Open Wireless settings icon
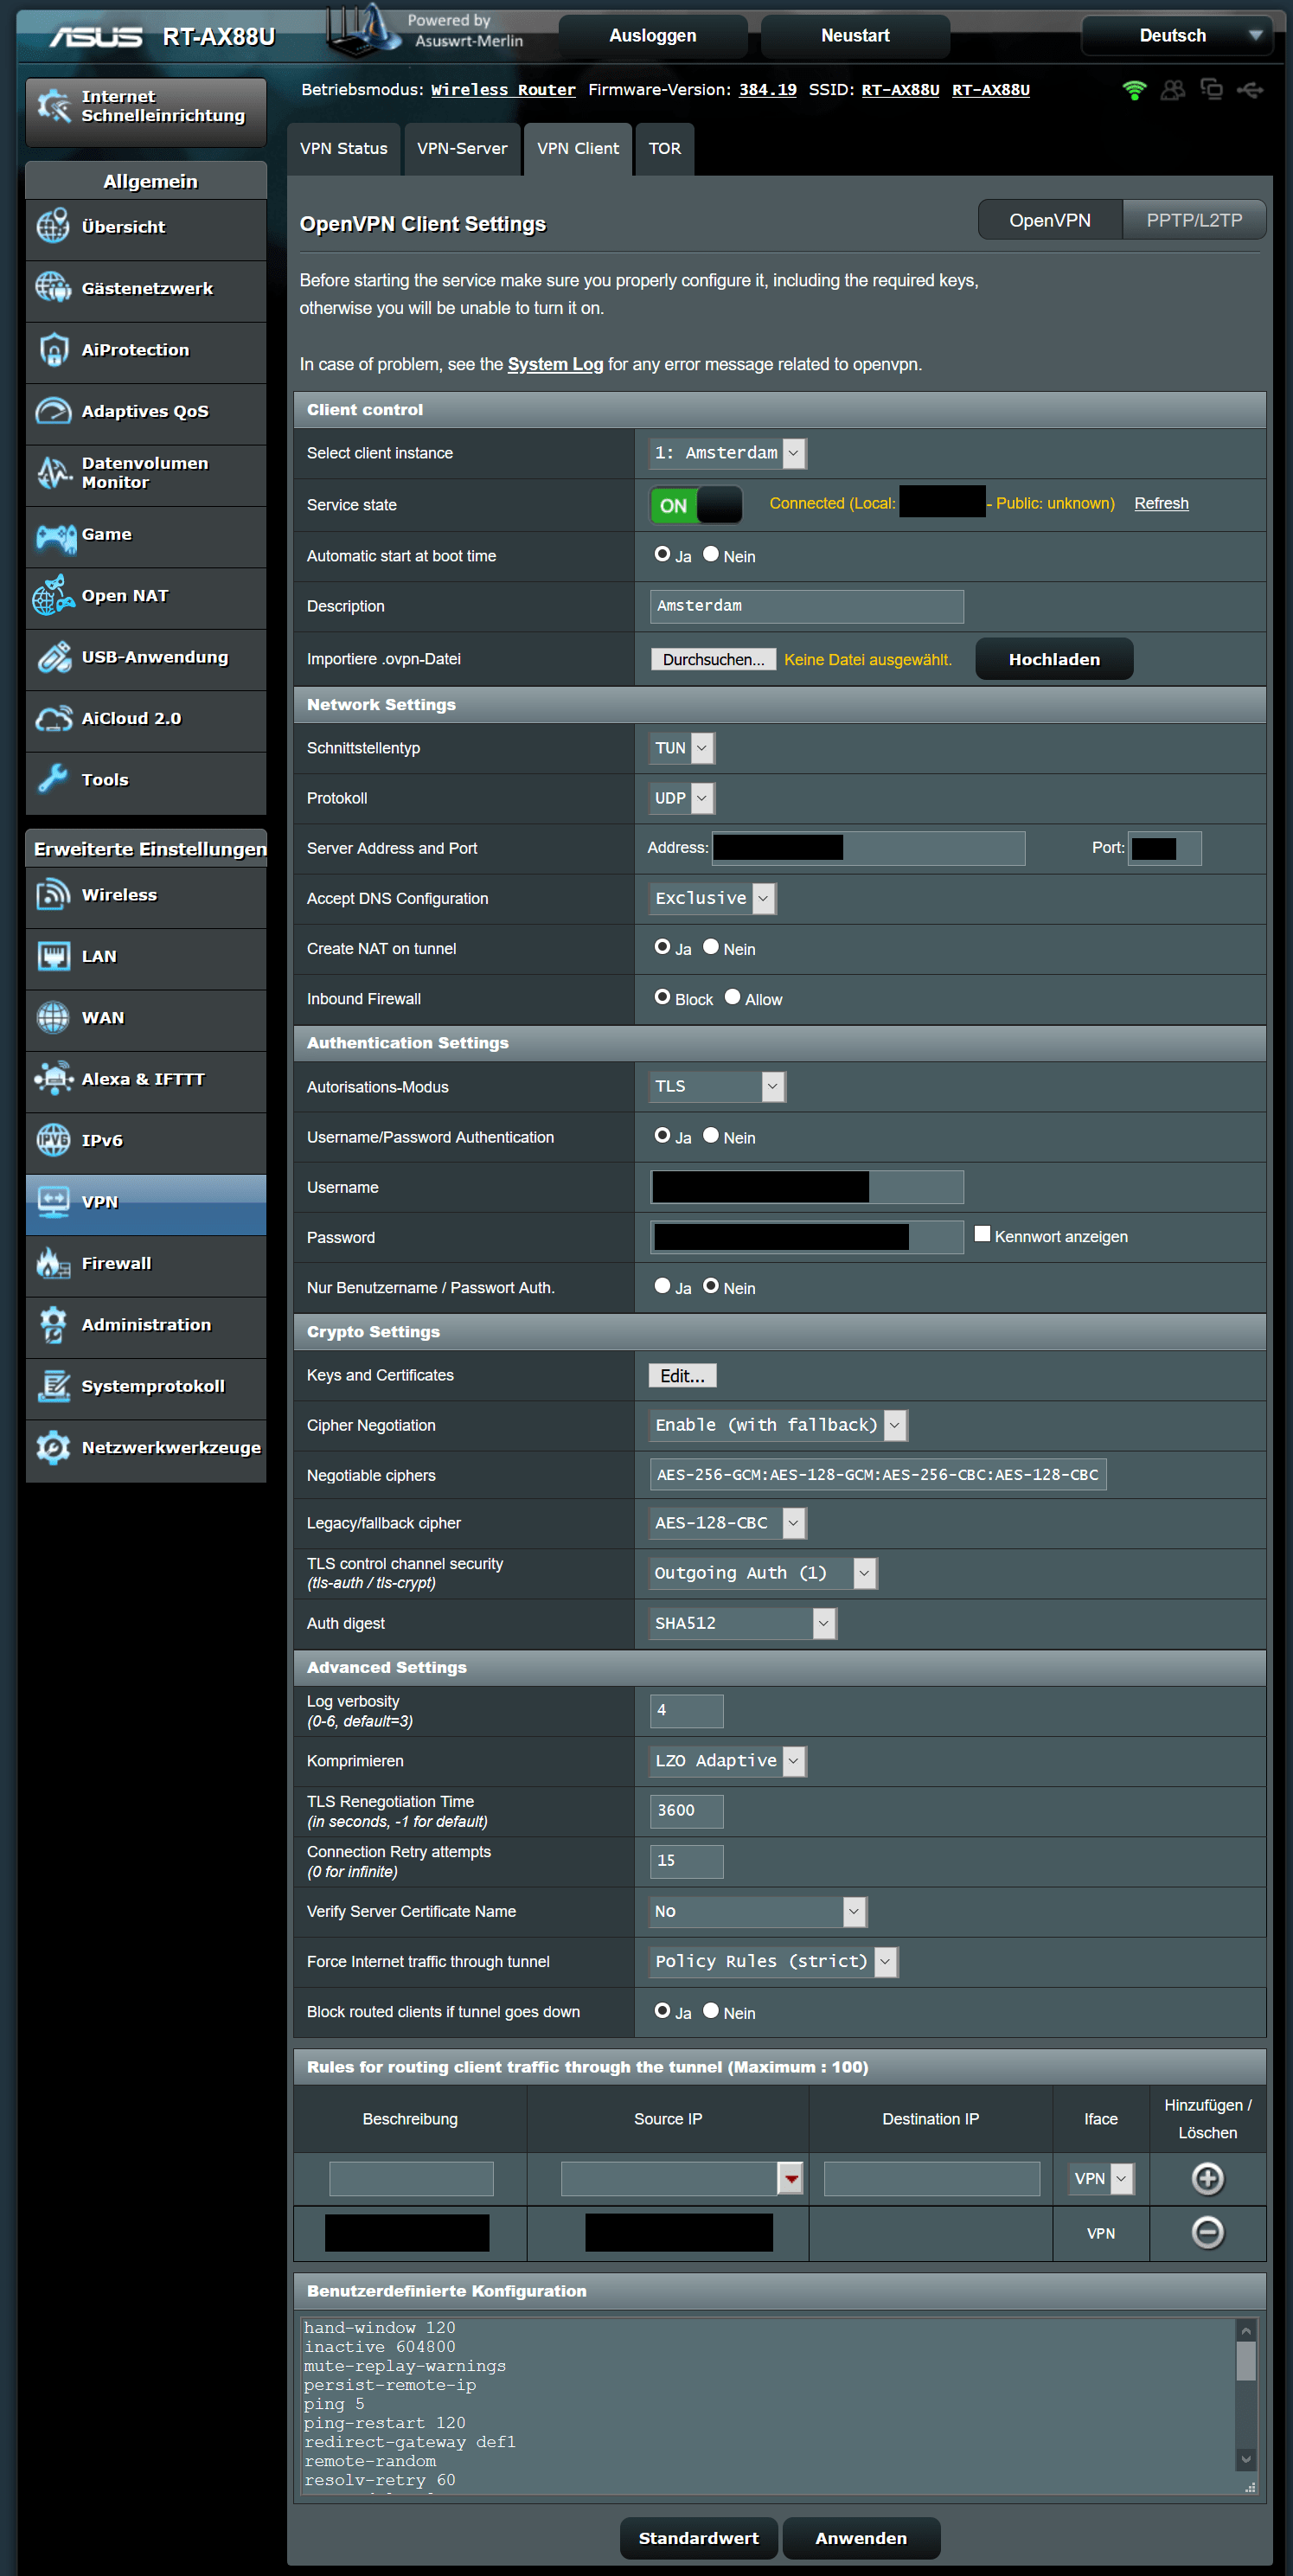 click(x=53, y=895)
